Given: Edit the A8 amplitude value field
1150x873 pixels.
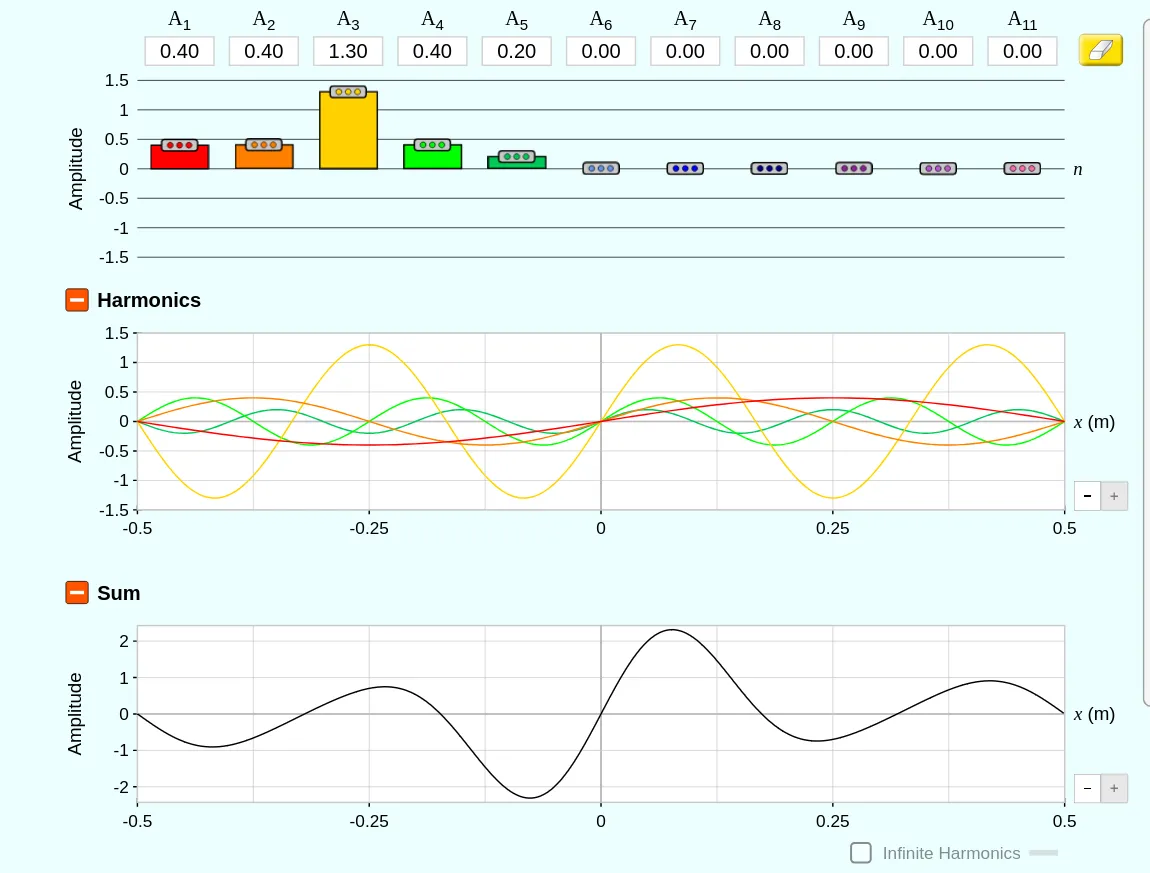Looking at the screenshot, I should [769, 51].
